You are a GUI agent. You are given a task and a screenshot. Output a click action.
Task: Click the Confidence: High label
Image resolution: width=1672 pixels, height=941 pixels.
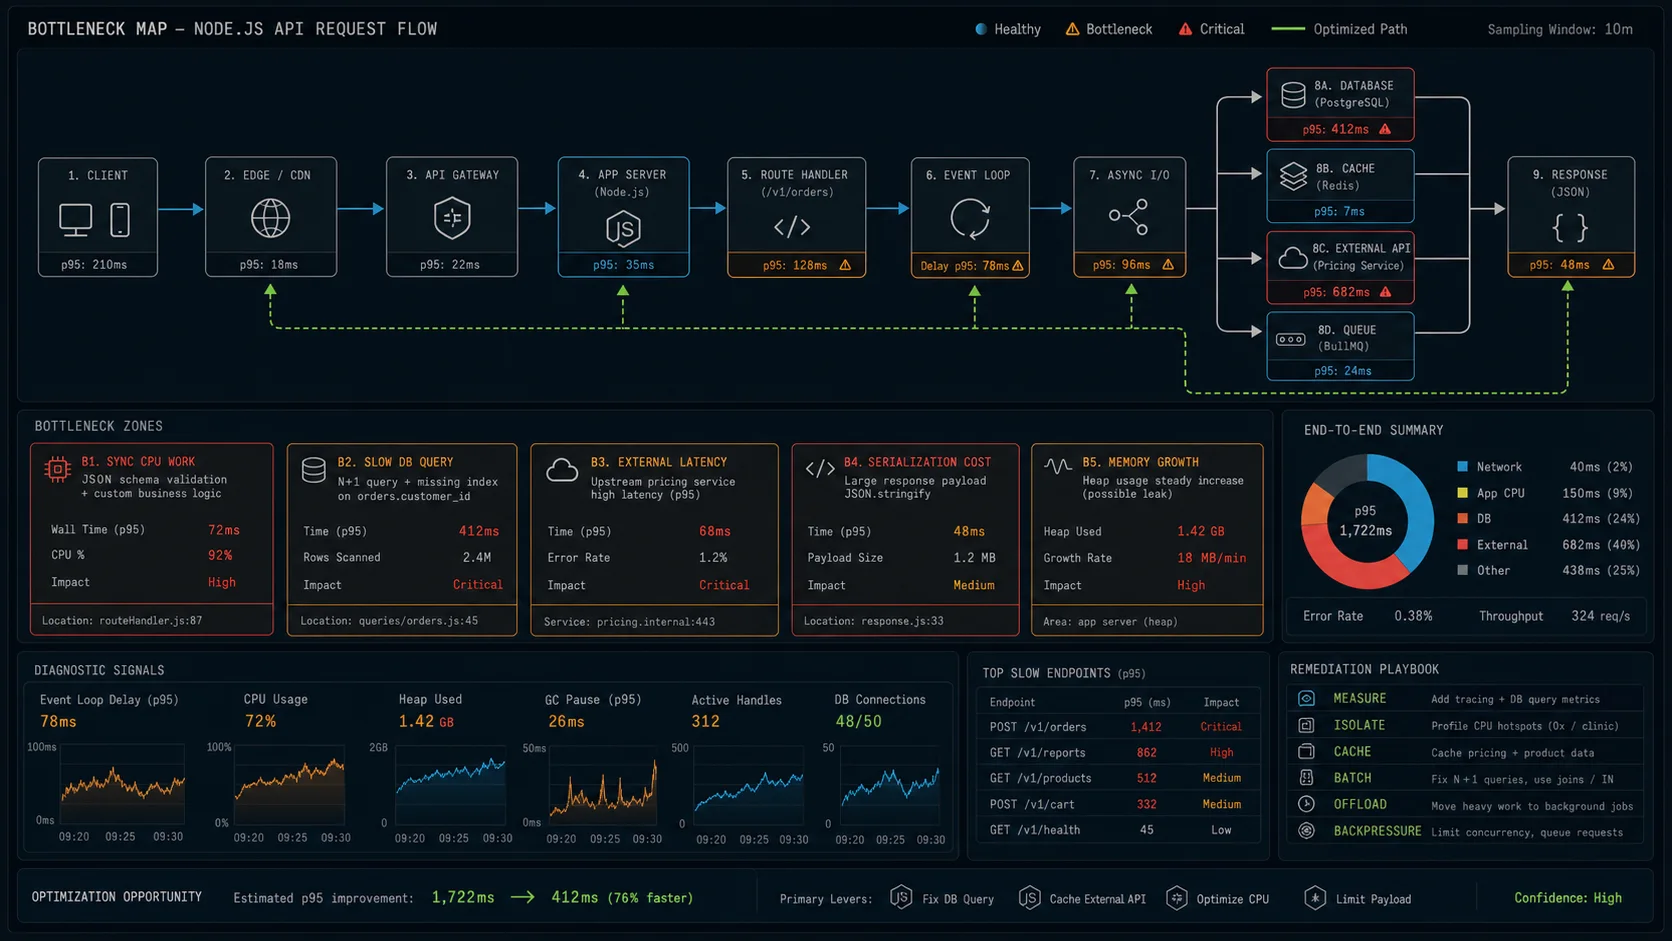click(1568, 898)
